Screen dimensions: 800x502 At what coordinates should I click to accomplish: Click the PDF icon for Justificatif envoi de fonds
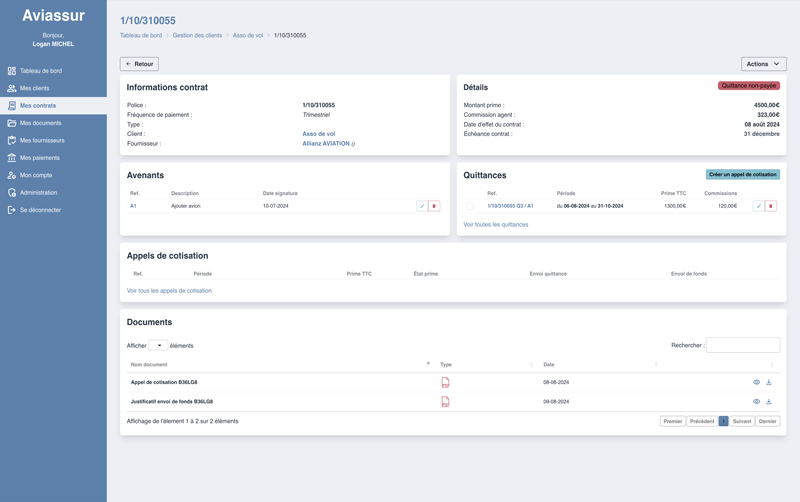coord(445,401)
